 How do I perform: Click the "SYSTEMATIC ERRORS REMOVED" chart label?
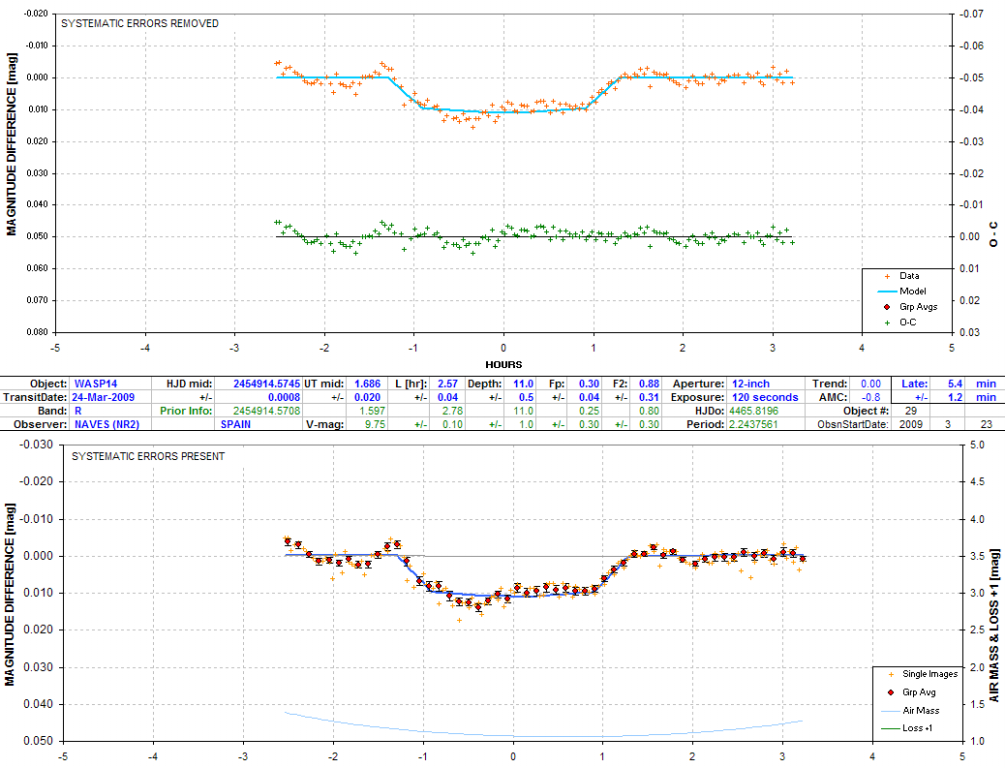click(x=140, y=23)
